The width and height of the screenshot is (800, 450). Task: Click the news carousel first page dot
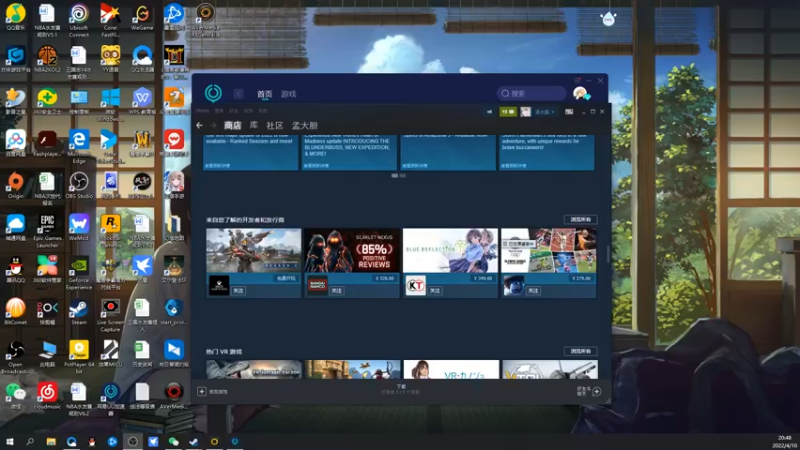pos(394,176)
